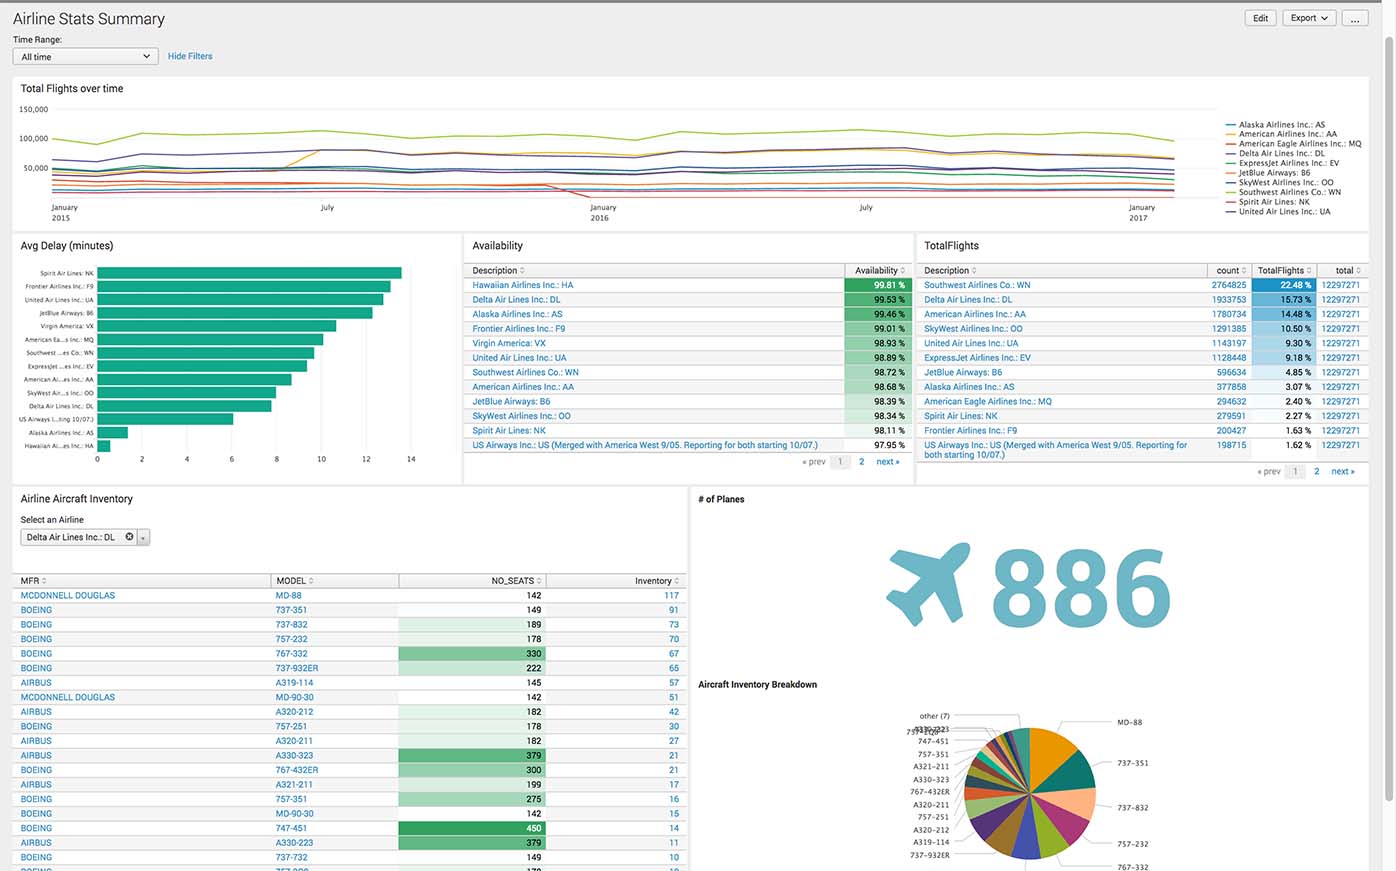Sort TotalFlights table by Description column
The width and height of the screenshot is (1396, 871).
click(x=950, y=271)
